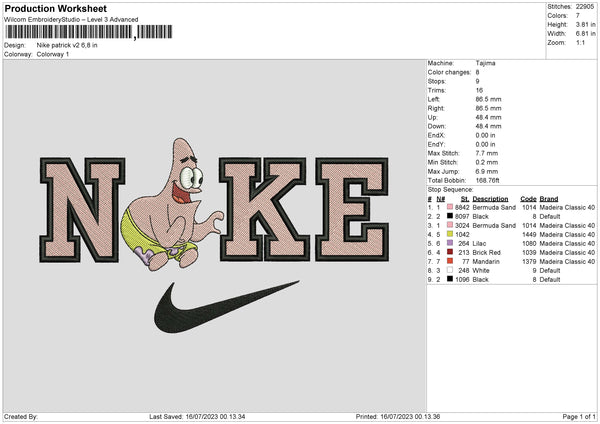600x424 pixels.
Task: Click the Production Worksheet title
Action: (x=55, y=8)
